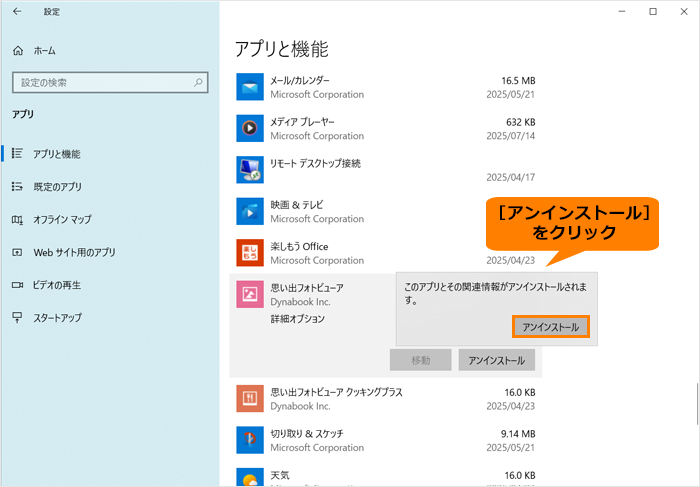Click the lower アンインストール button beside 移動
The image size is (700, 487).
tap(496, 360)
